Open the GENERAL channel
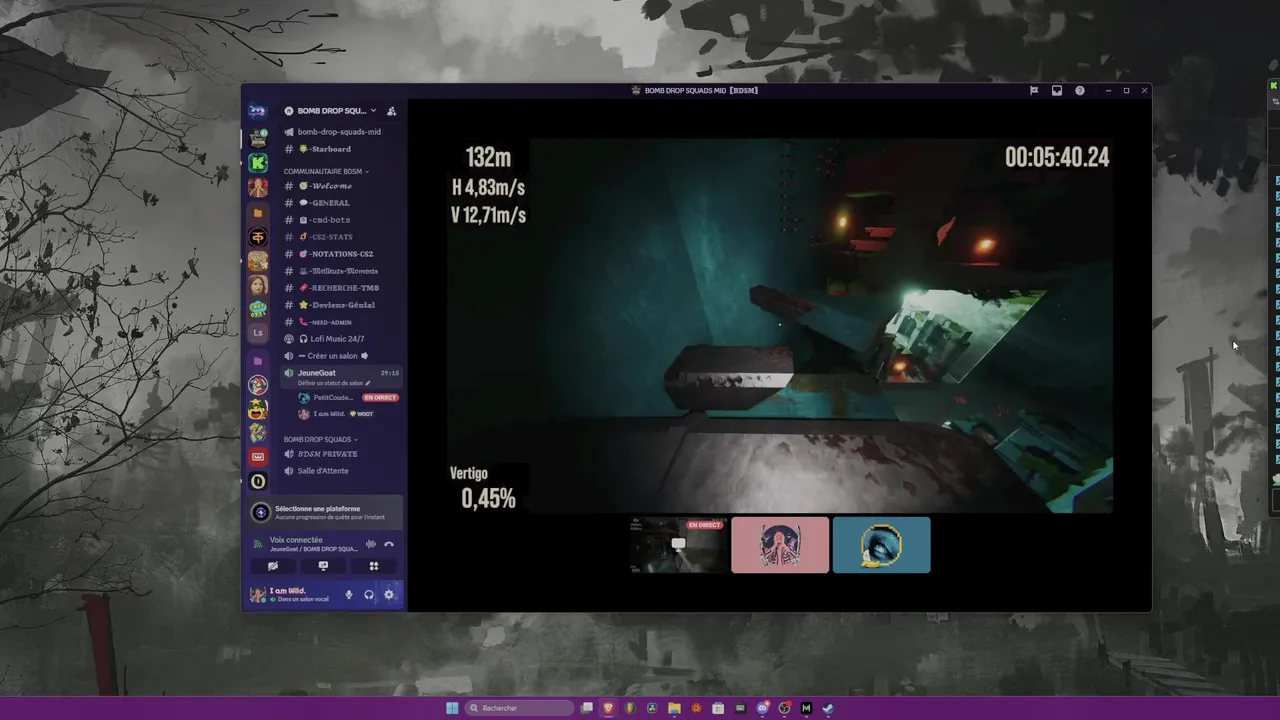 coord(339,203)
